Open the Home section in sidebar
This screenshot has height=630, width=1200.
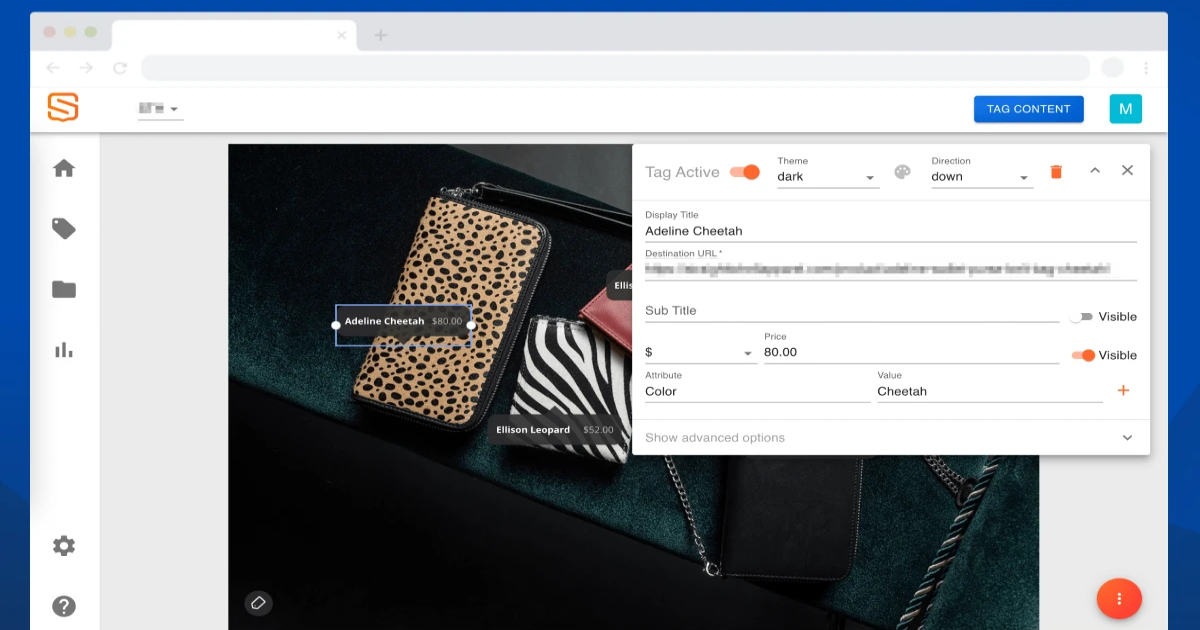tap(64, 168)
